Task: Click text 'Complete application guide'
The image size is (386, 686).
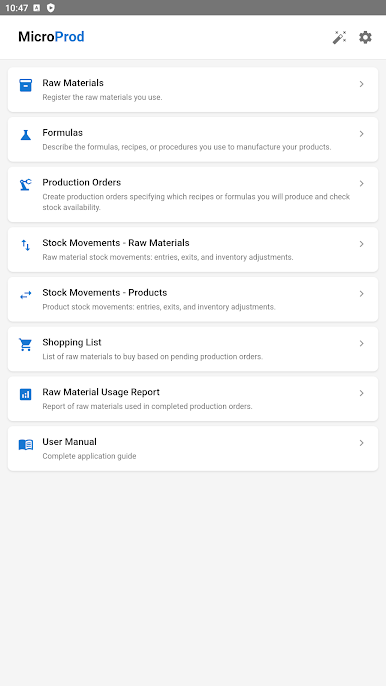Action: [x=89, y=456]
